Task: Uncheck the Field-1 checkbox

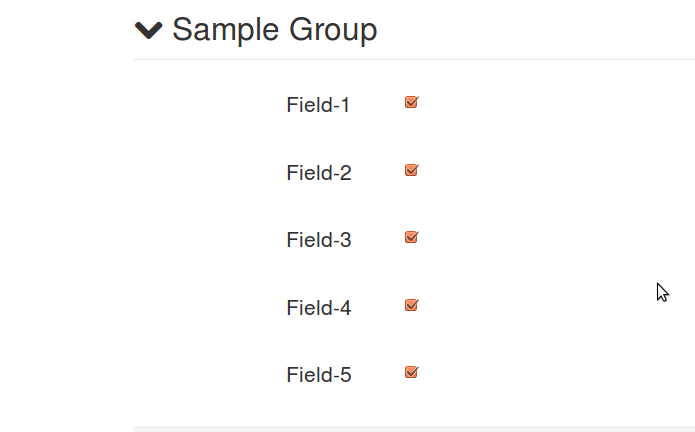Action: coord(411,102)
